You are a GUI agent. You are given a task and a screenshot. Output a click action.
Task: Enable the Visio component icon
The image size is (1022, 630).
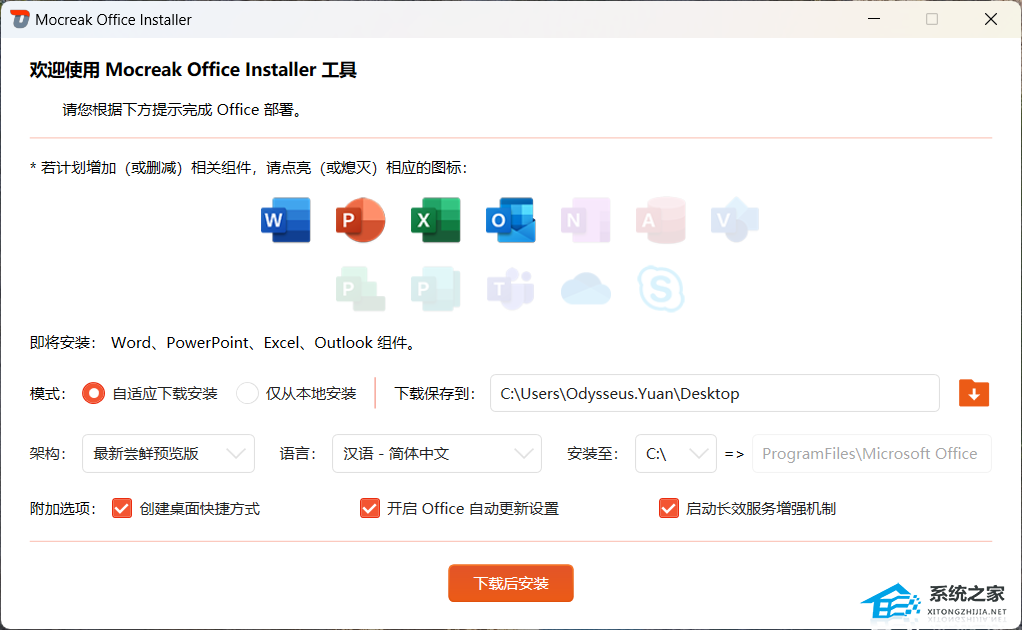[x=735, y=220]
